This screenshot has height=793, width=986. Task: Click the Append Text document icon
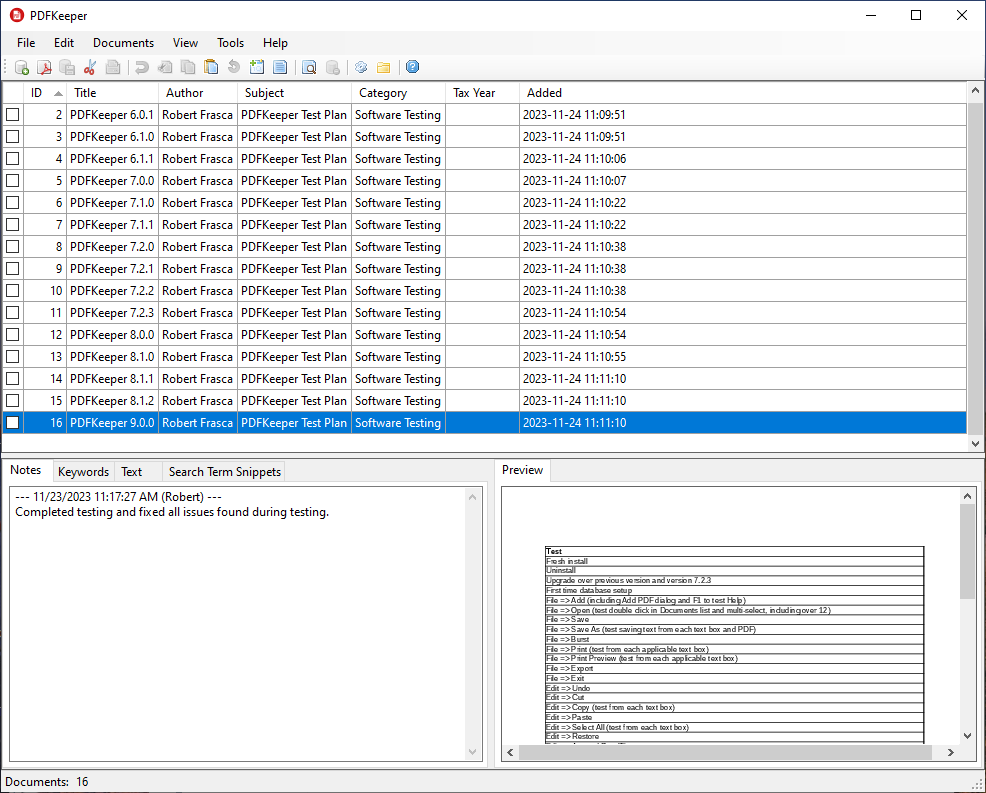[x=280, y=67]
